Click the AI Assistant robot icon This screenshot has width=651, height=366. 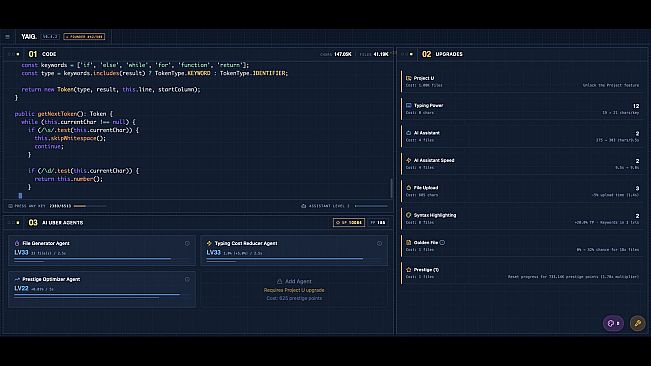point(409,133)
